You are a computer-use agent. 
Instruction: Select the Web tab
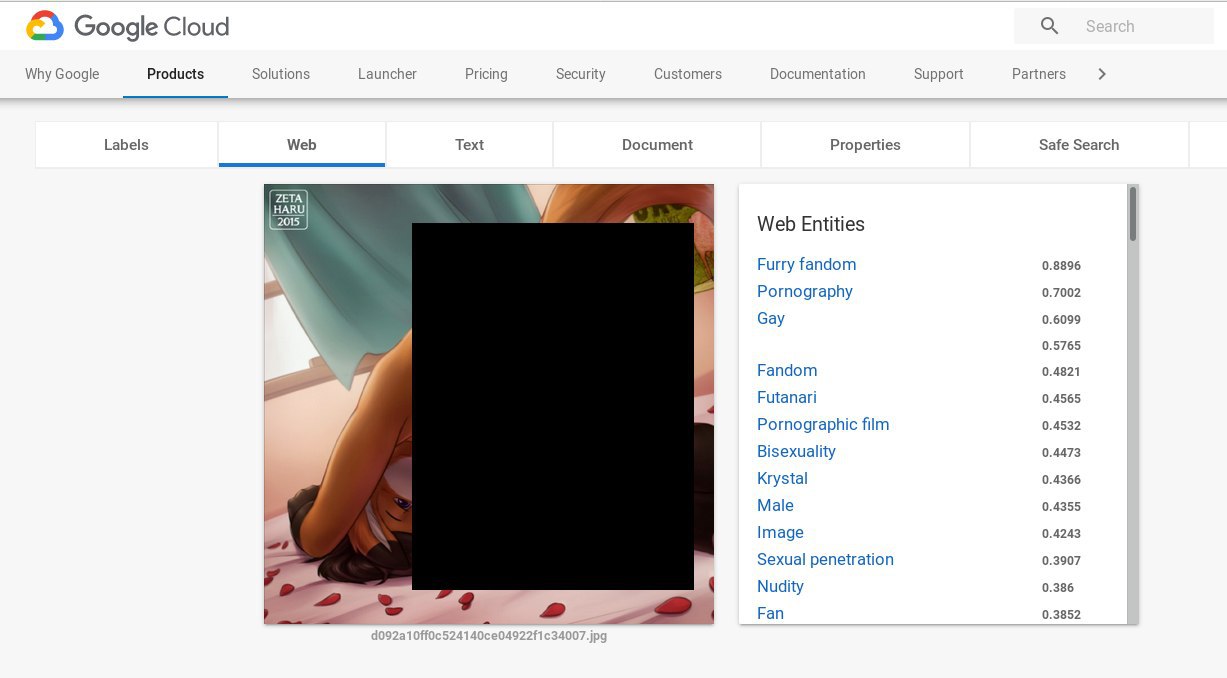[302, 145]
